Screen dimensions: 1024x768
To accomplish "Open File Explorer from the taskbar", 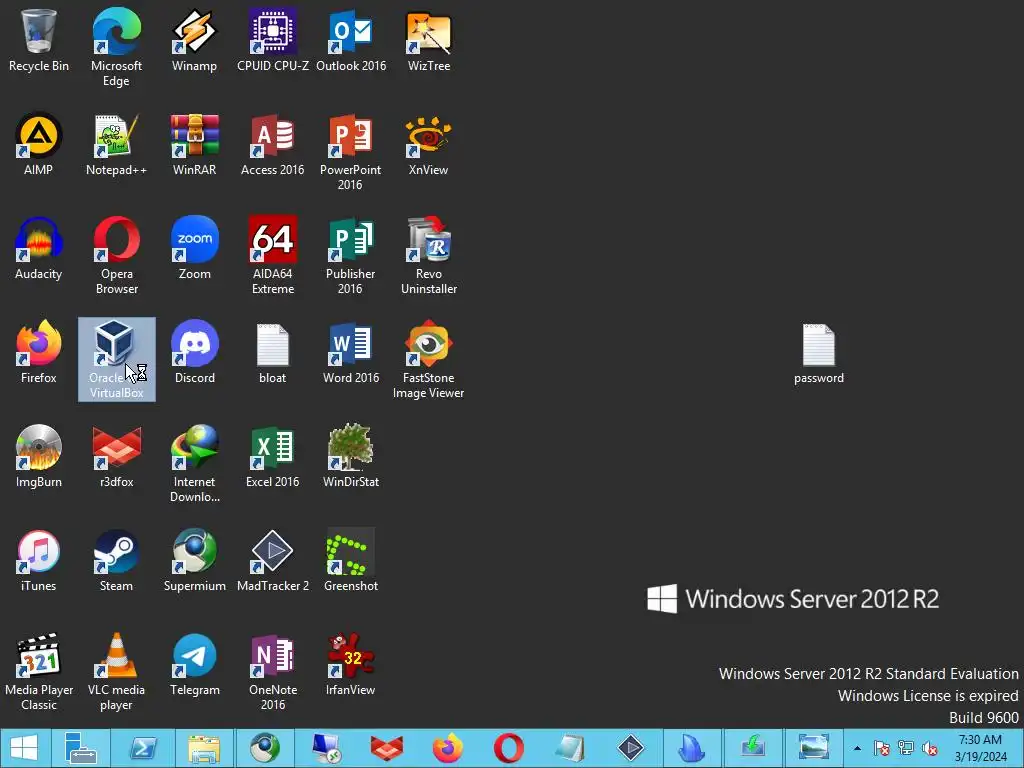I will coord(204,748).
